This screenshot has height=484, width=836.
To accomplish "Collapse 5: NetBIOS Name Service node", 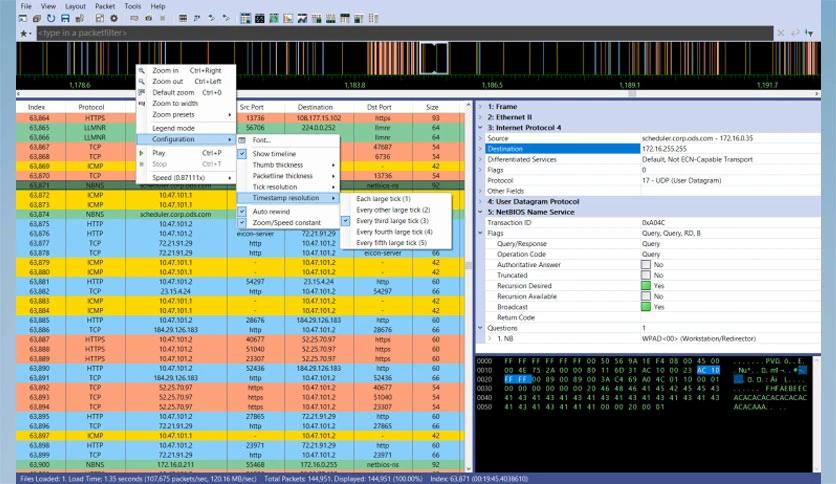I will (x=480, y=212).
